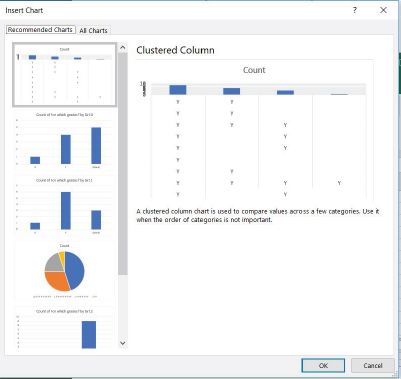Choose the second column chart thumbnail
Screen dimensions: 401x379
coord(64,140)
